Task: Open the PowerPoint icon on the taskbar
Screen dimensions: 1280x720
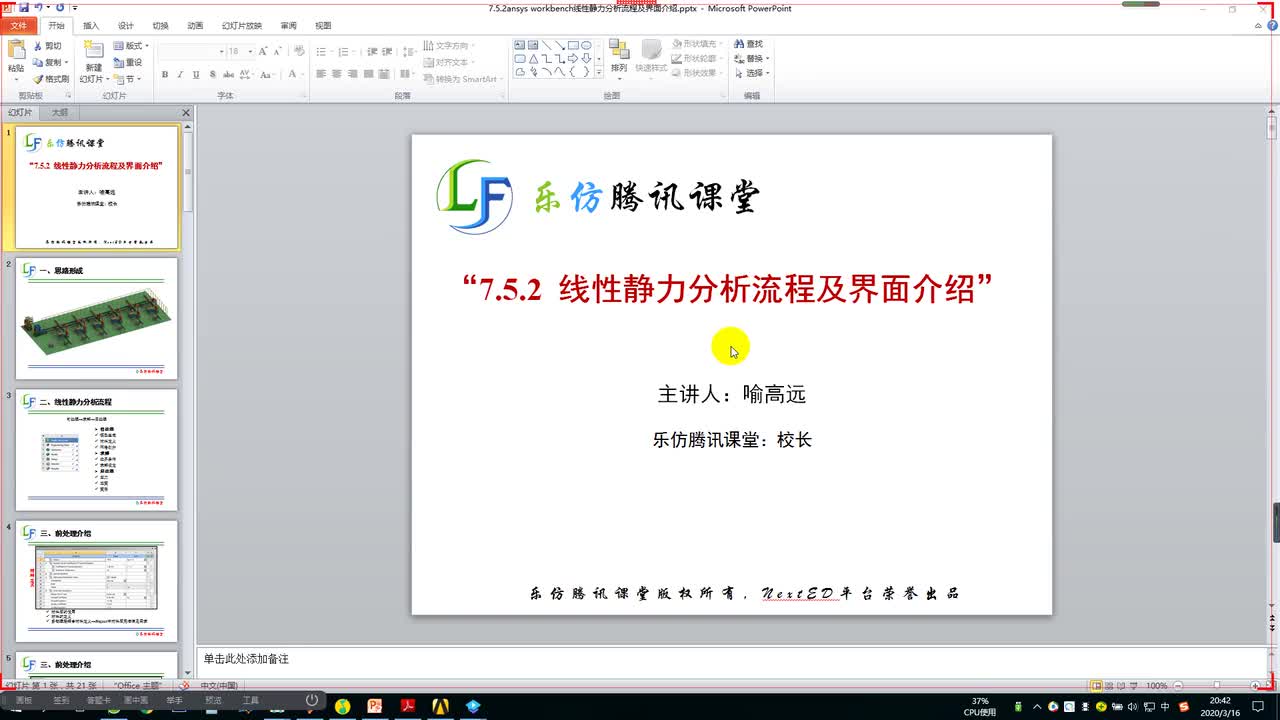Action: click(376, 706)
